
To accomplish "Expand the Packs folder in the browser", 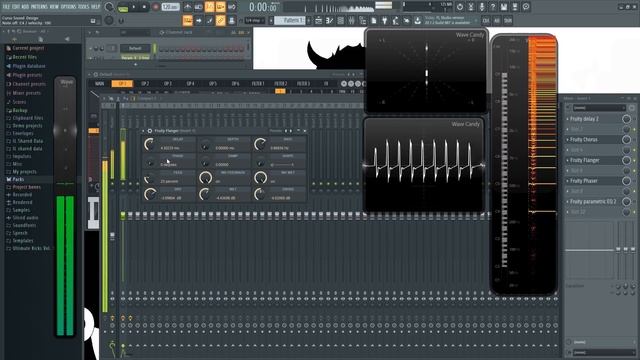I will 18,179.
